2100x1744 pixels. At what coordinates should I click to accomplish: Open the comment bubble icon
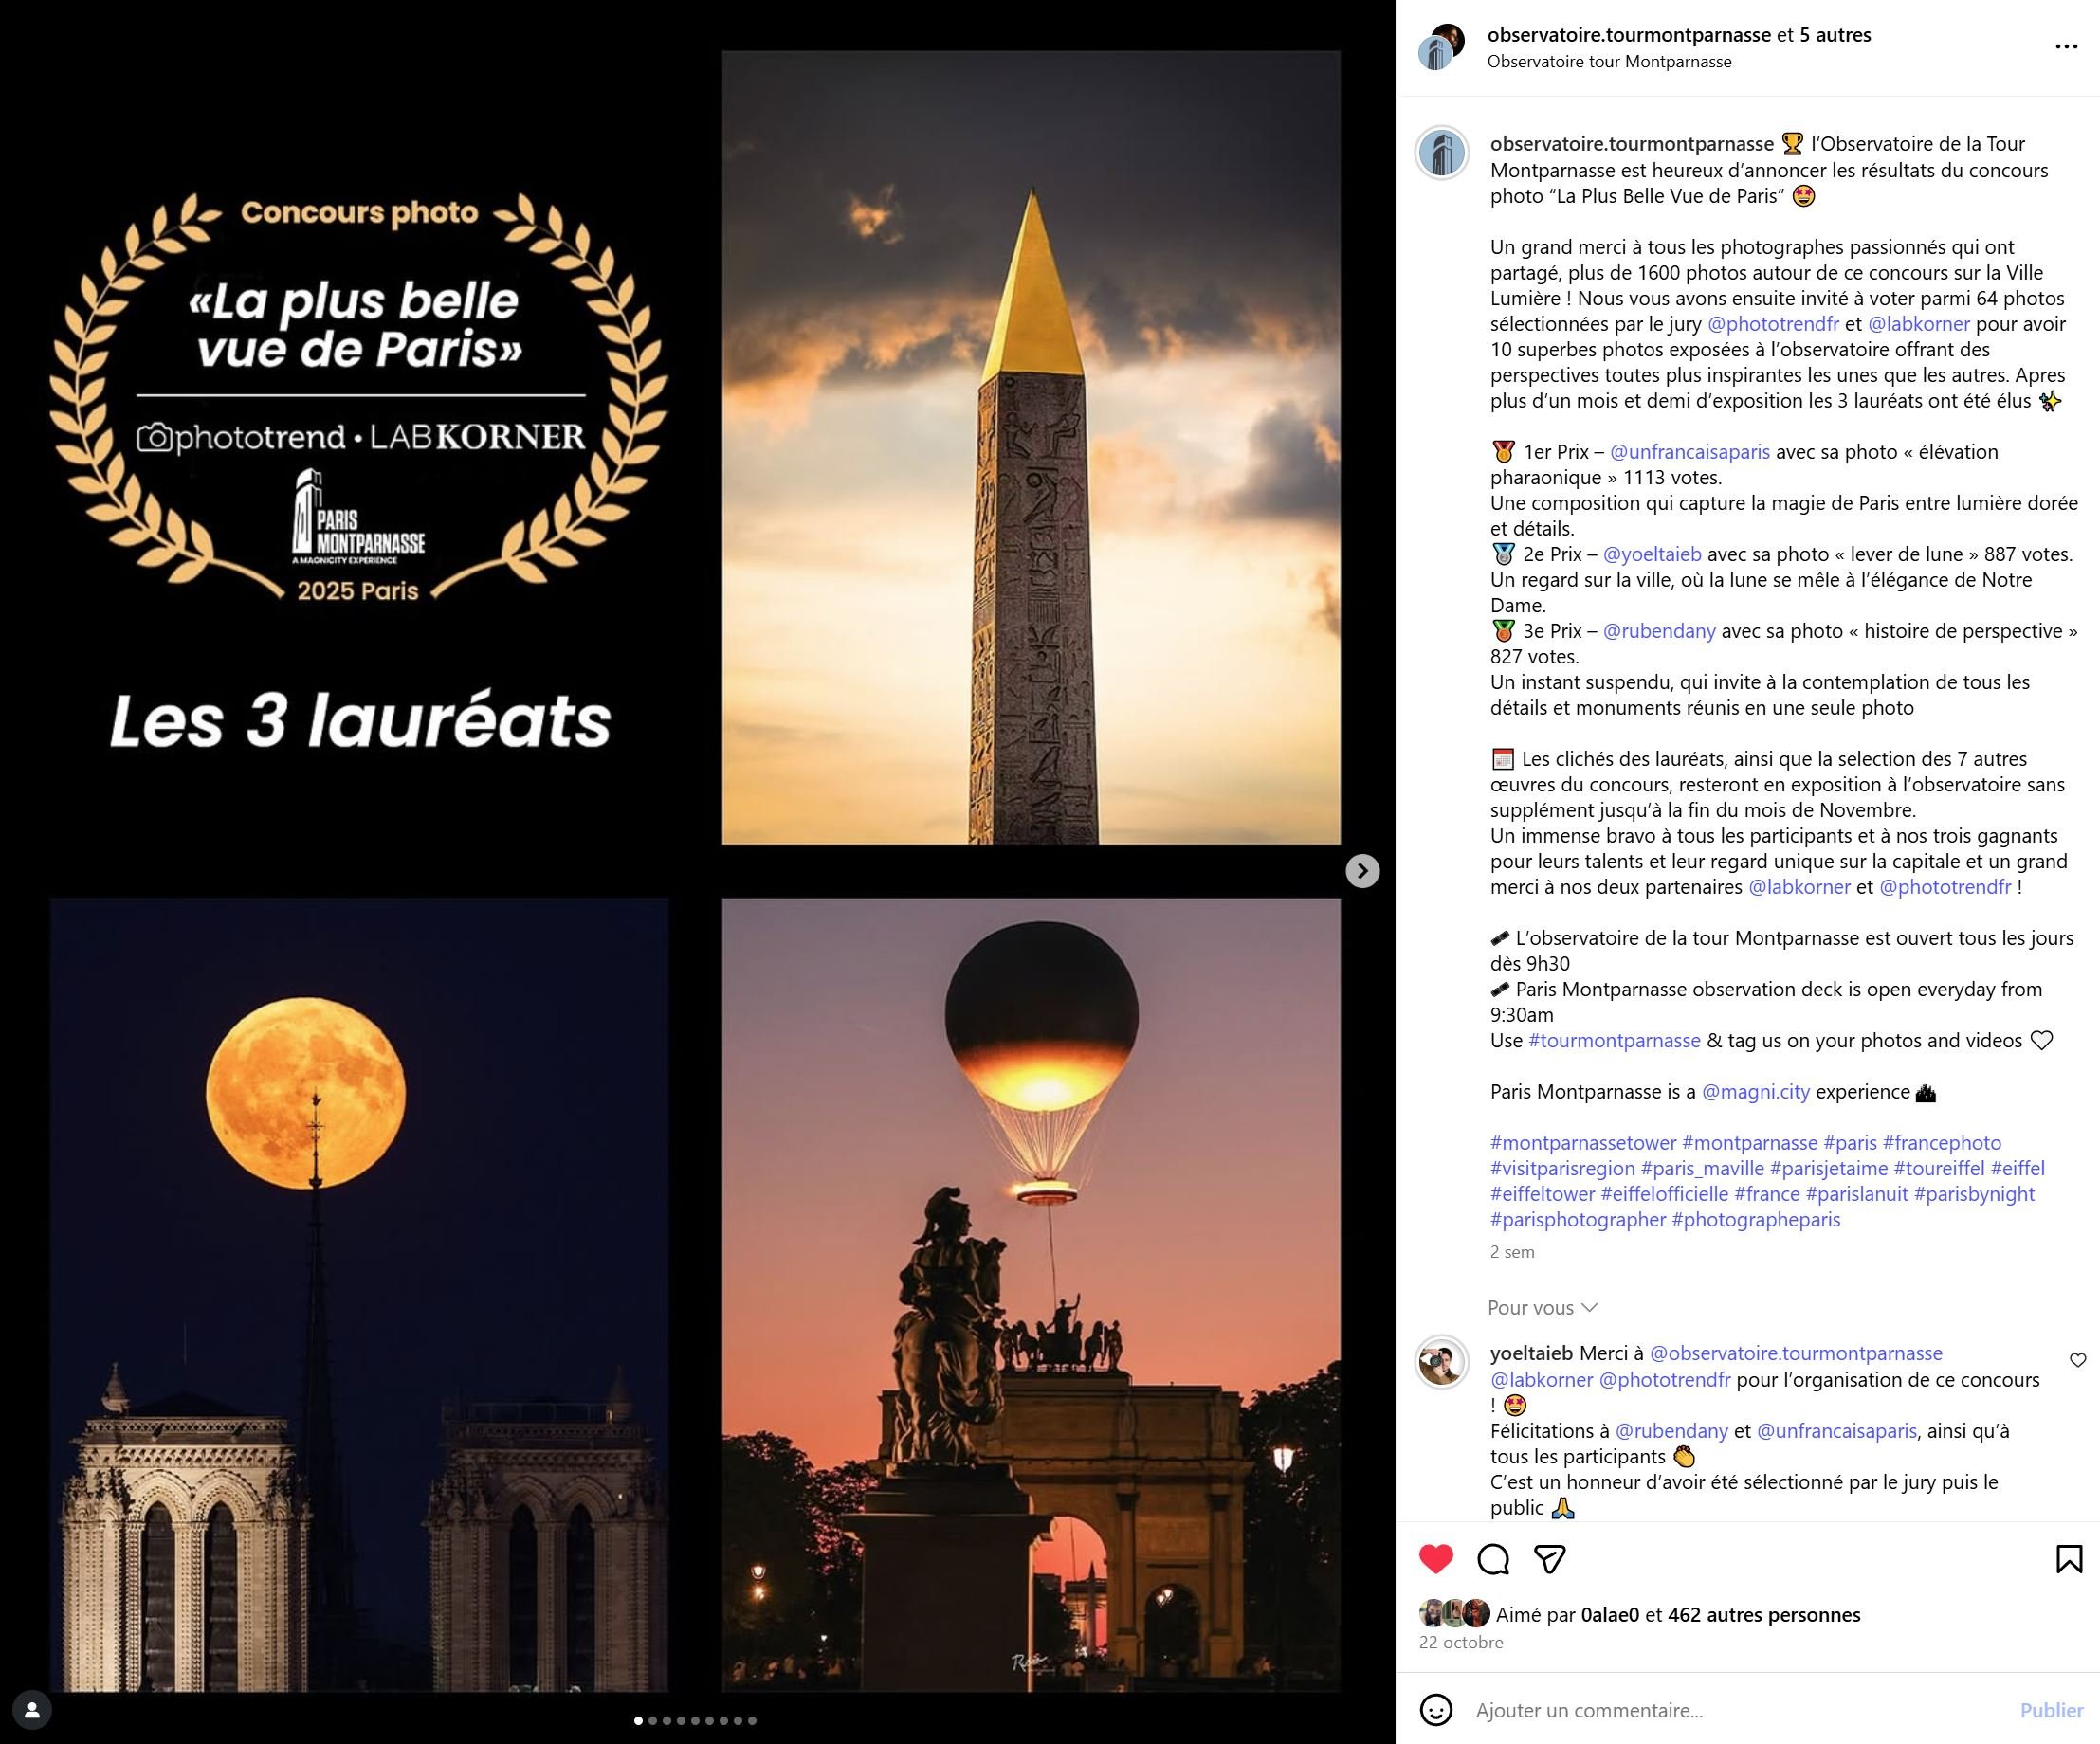tap(1493, 1558)
